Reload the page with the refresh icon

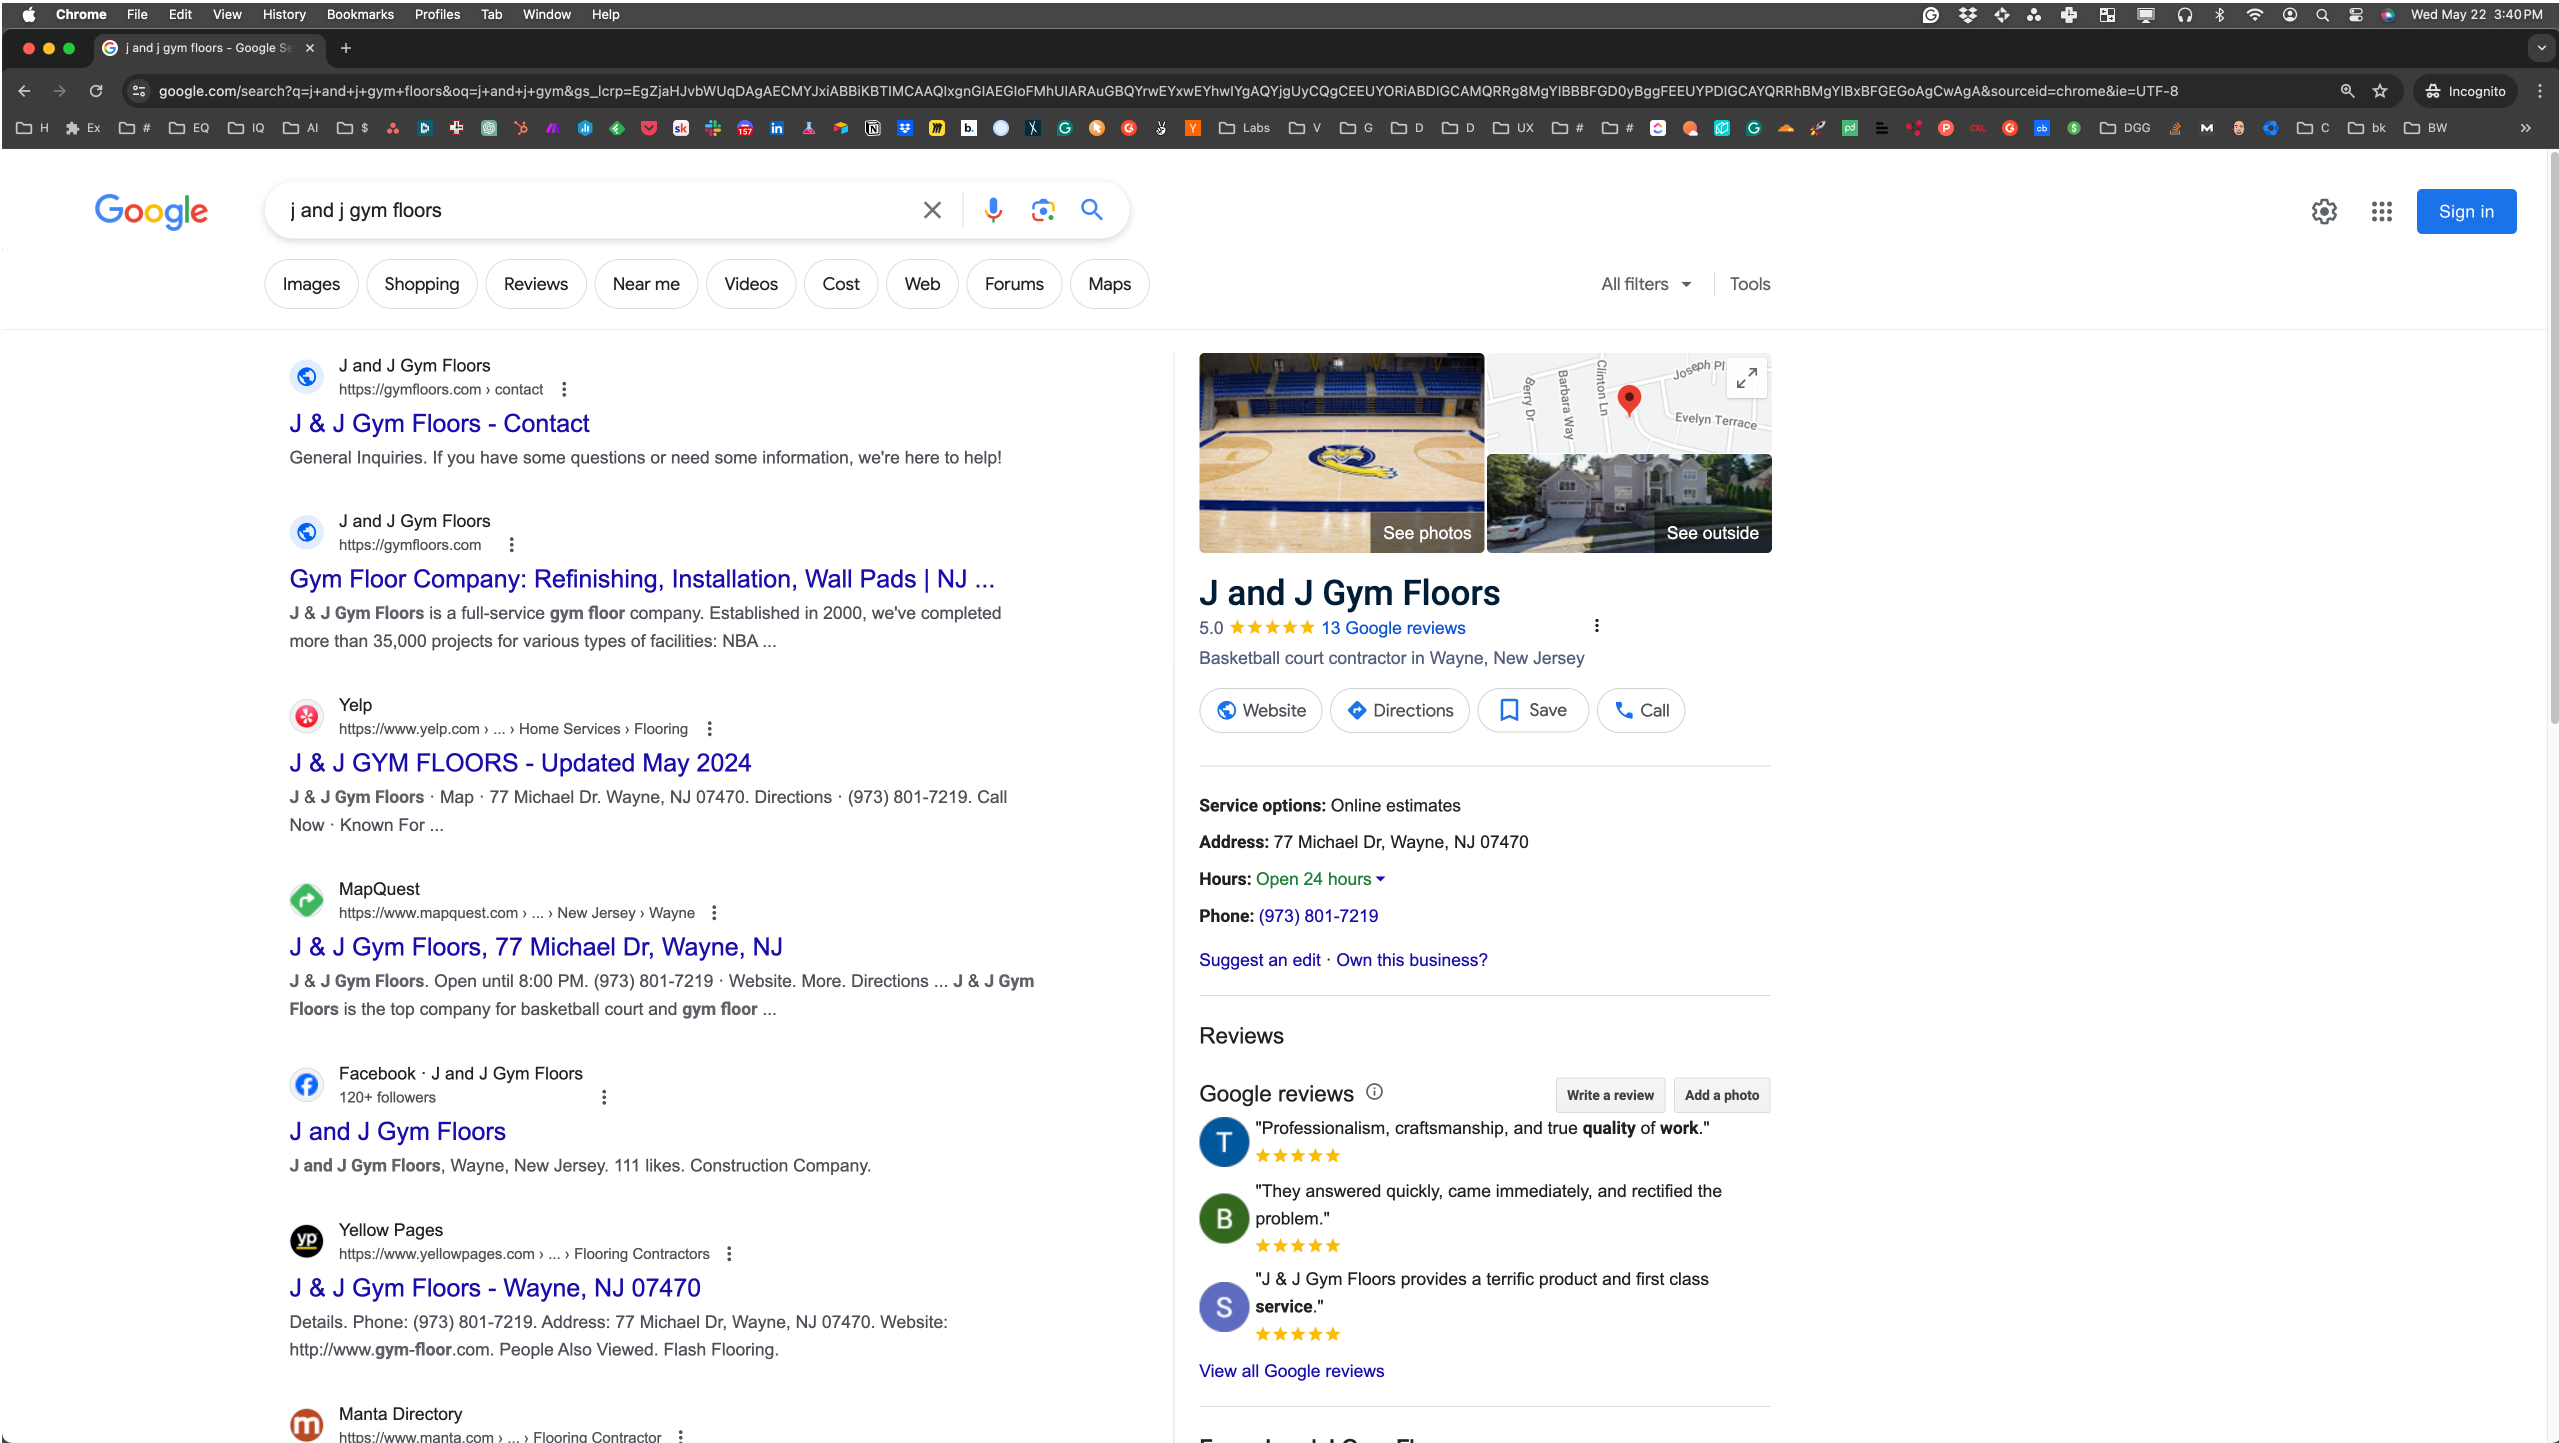click(96, 90)
